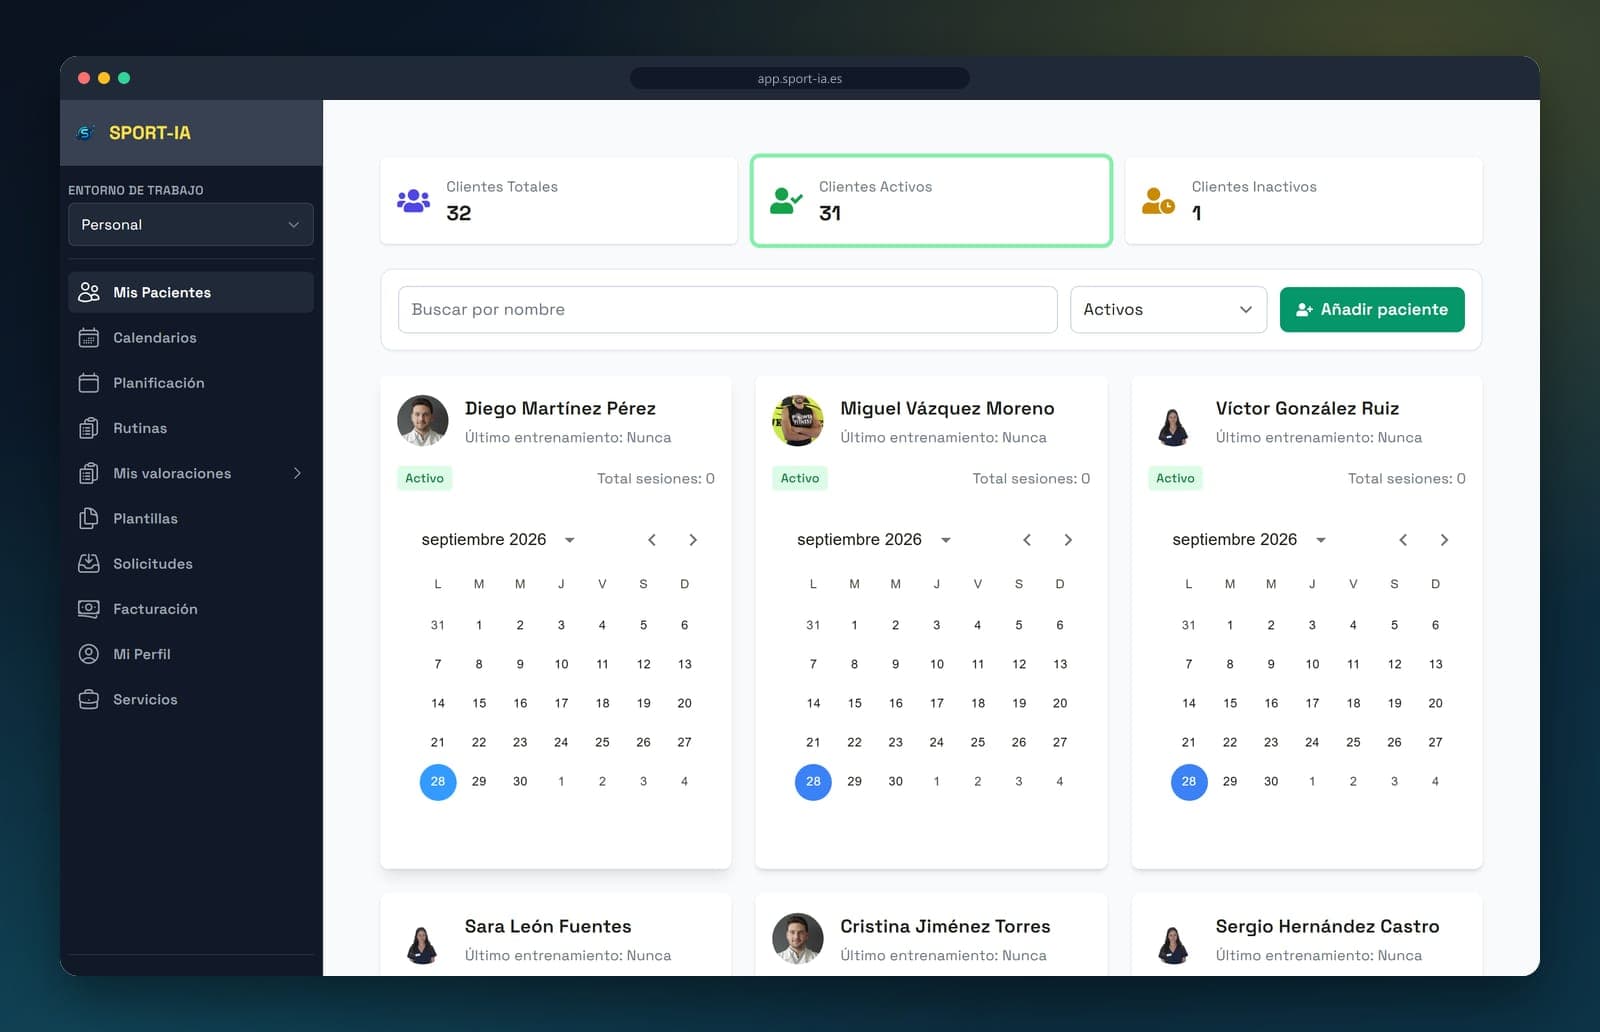Open Calendarios from the sidebar menu

[x=191, y=338]
